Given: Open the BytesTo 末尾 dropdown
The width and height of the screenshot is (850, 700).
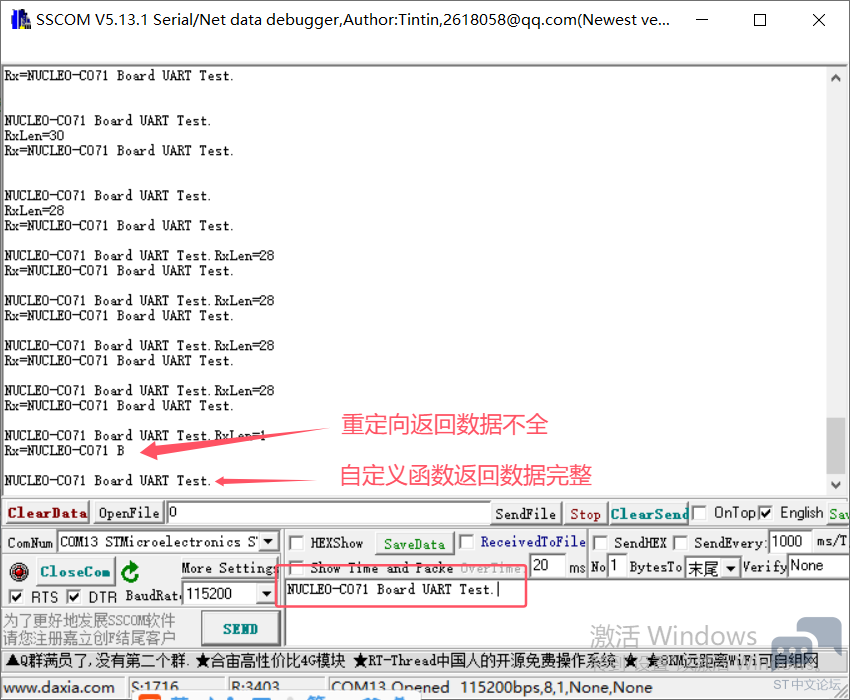Looking at the screenshot, I should [x=731, y=568].
